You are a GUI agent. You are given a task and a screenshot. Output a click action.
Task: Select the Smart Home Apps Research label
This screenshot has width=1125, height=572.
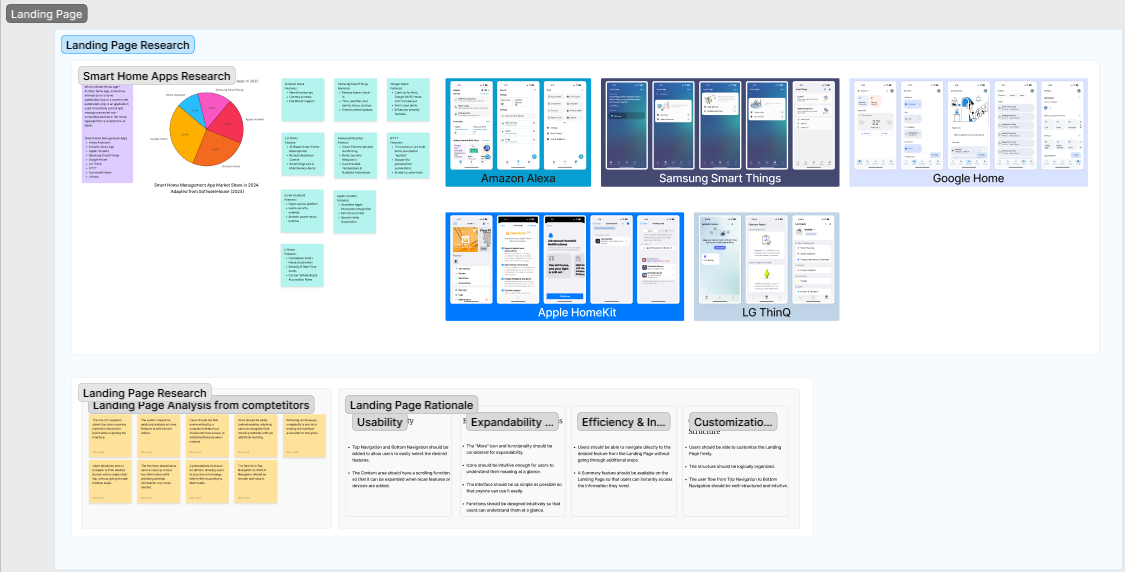156,76
